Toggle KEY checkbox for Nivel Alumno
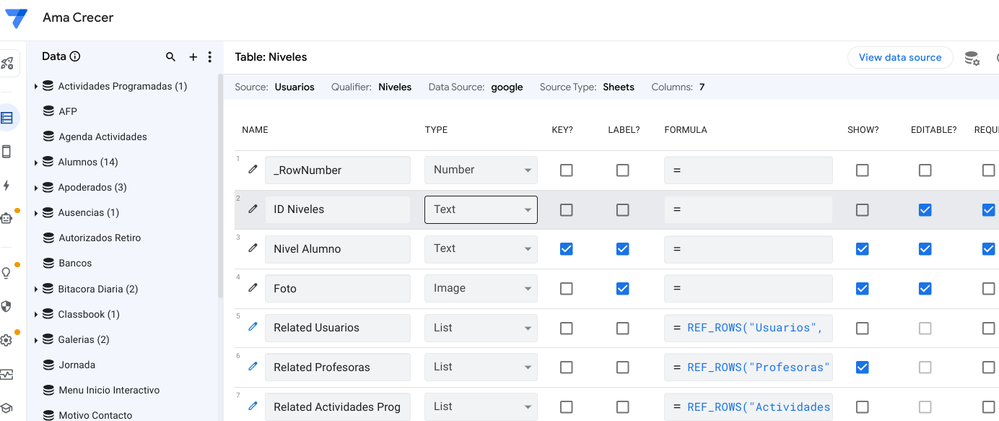The height and width of the screenshot is (421, 999). [x=566, y=249]
